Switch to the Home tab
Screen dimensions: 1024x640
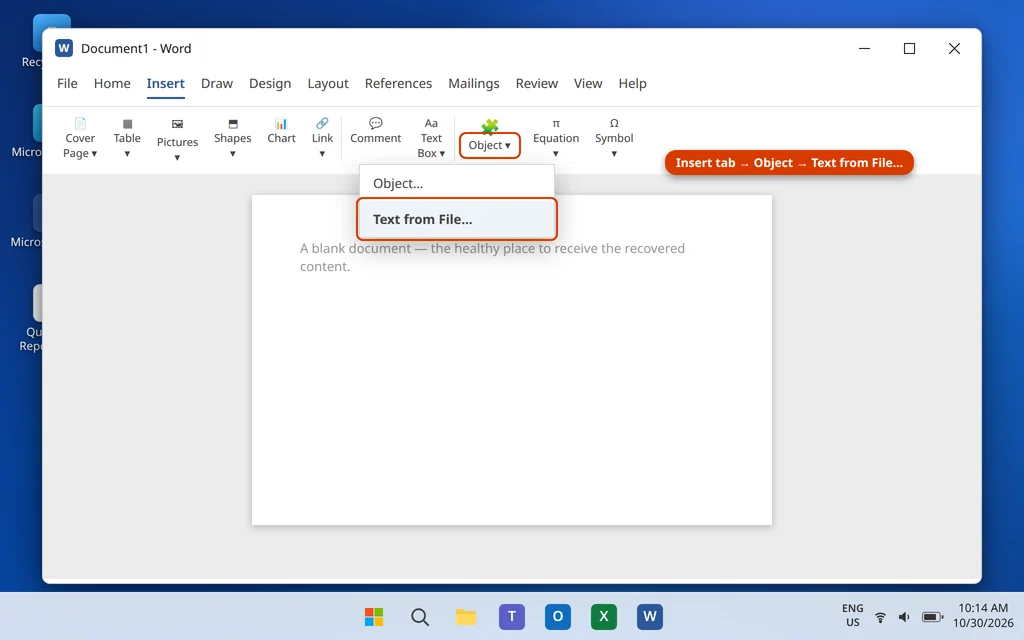coord(112,84)
